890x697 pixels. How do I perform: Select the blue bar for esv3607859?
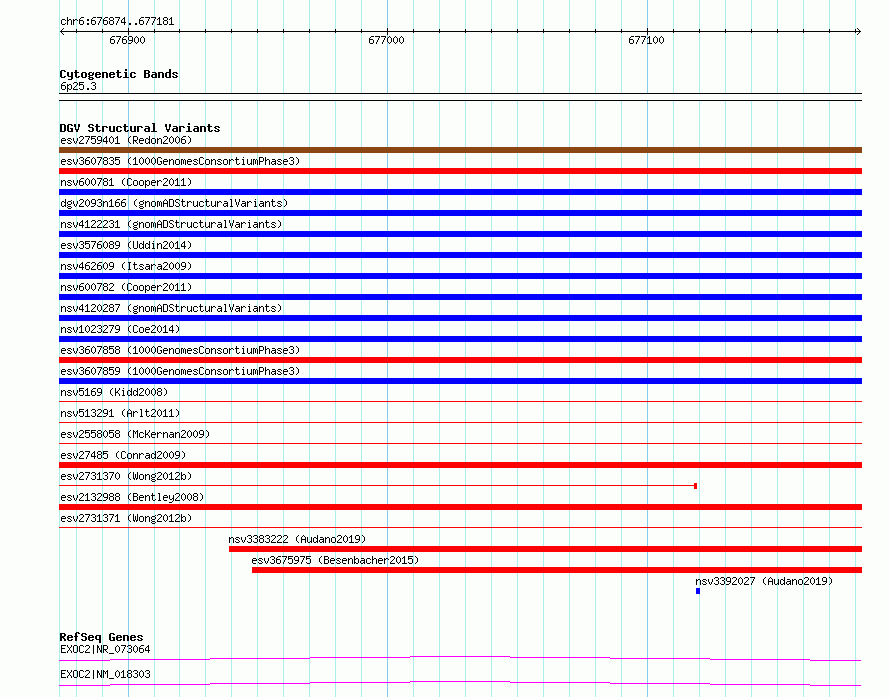point(460,381)
